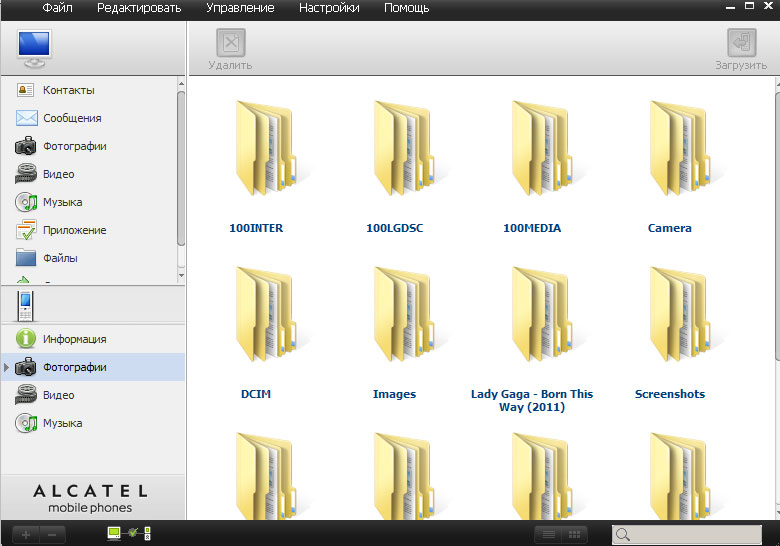This screenshot has width=780, height=546.
Task: Click the plus button in bottom bar
Action: point(26,535)
